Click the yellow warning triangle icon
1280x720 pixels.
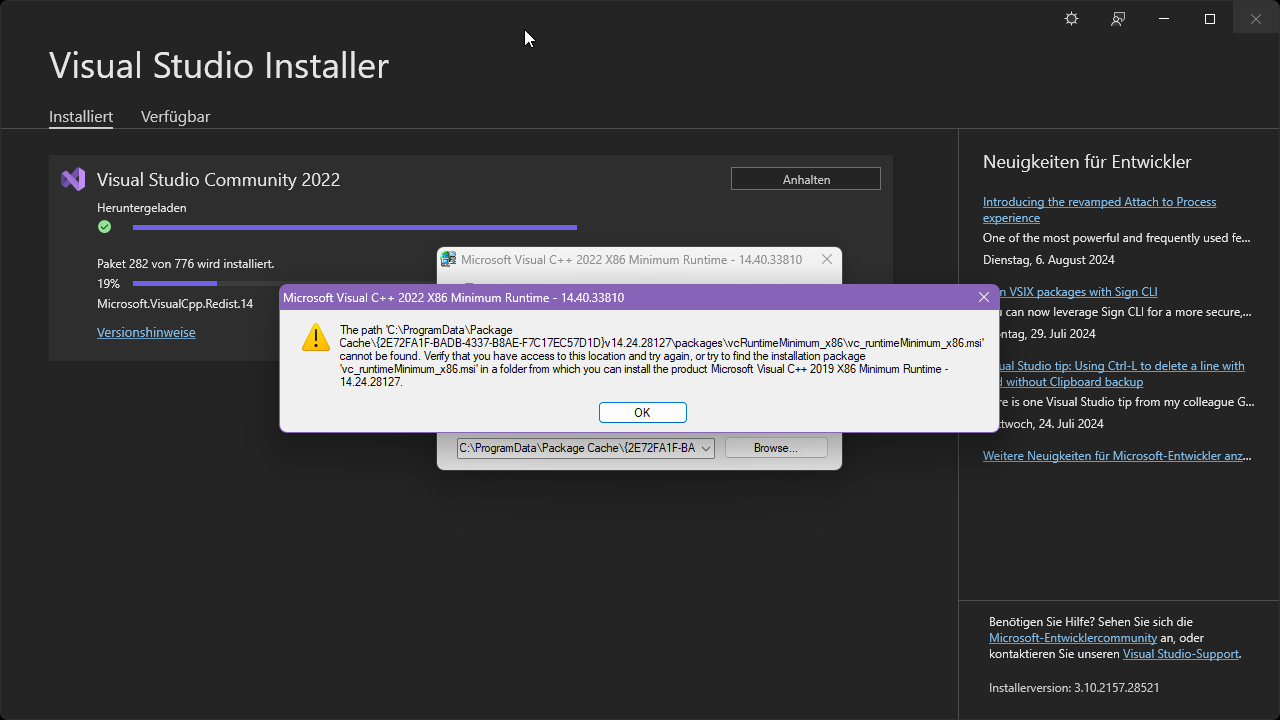click(x=316, y=337)
